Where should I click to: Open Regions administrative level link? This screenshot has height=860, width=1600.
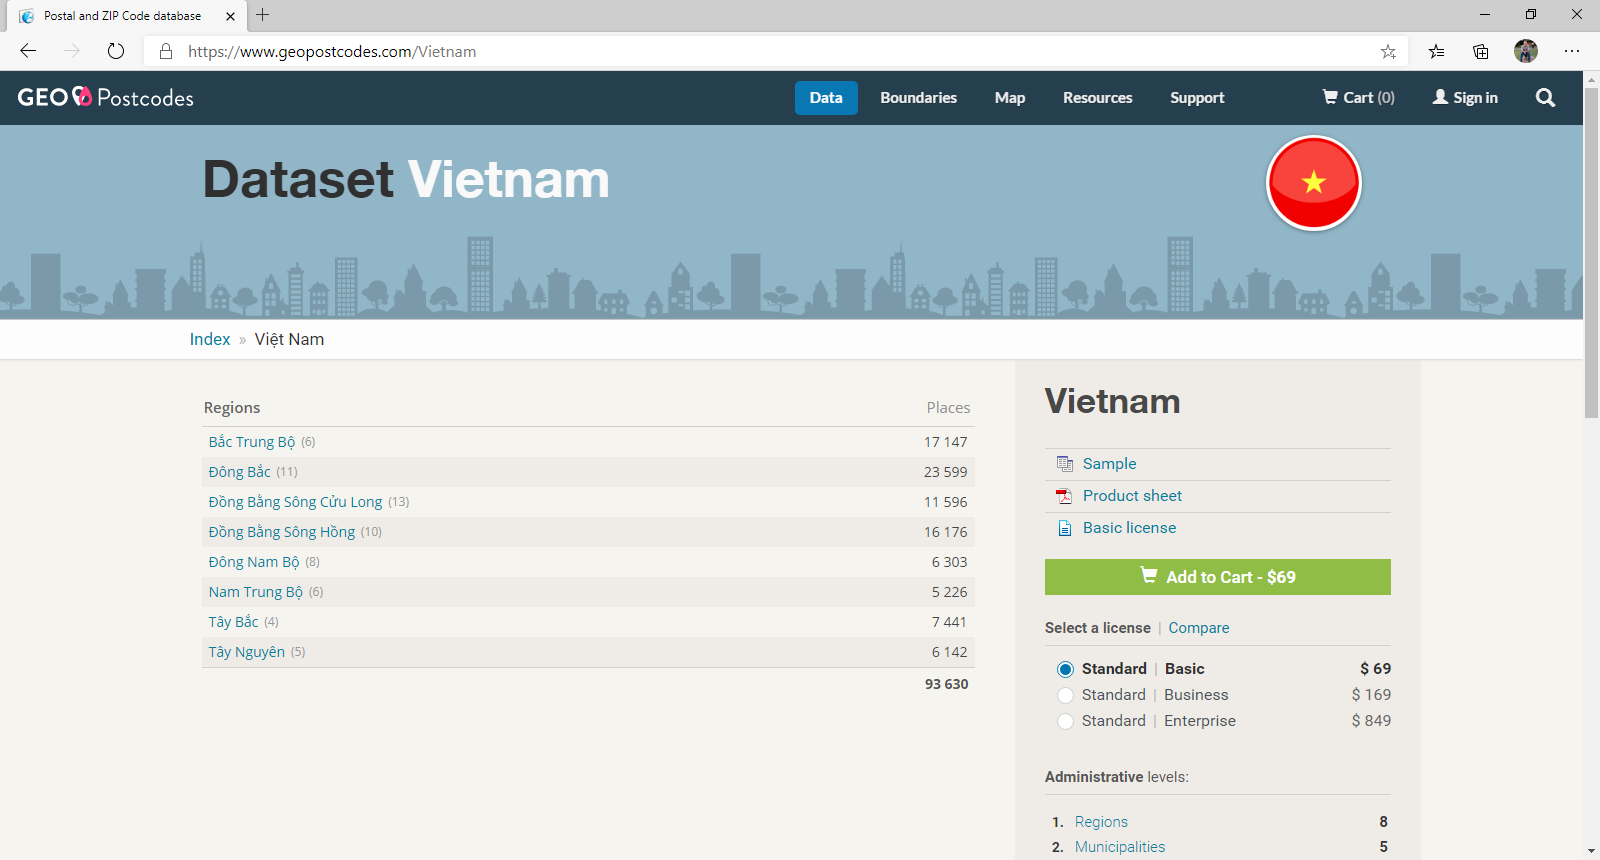point(1101,822)
